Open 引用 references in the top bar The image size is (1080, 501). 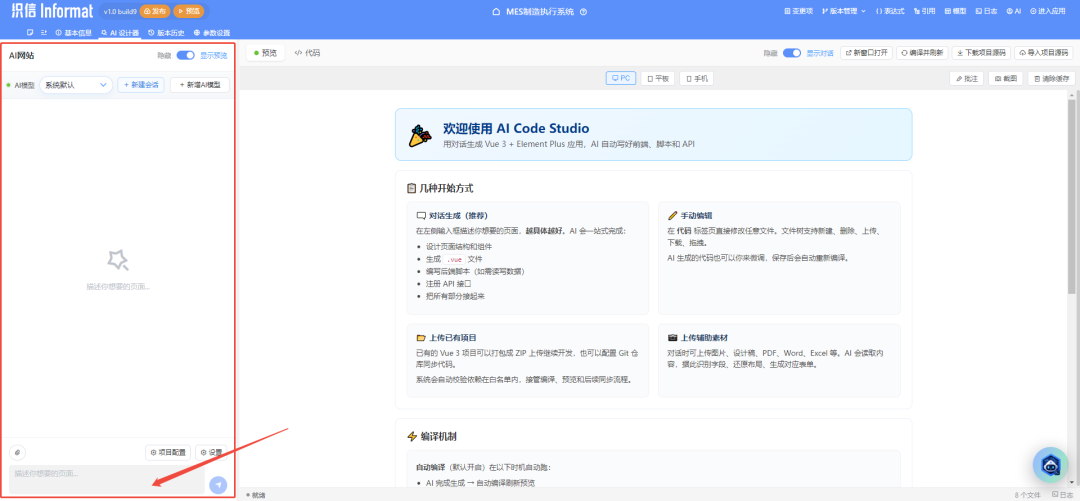coord(924,11)
